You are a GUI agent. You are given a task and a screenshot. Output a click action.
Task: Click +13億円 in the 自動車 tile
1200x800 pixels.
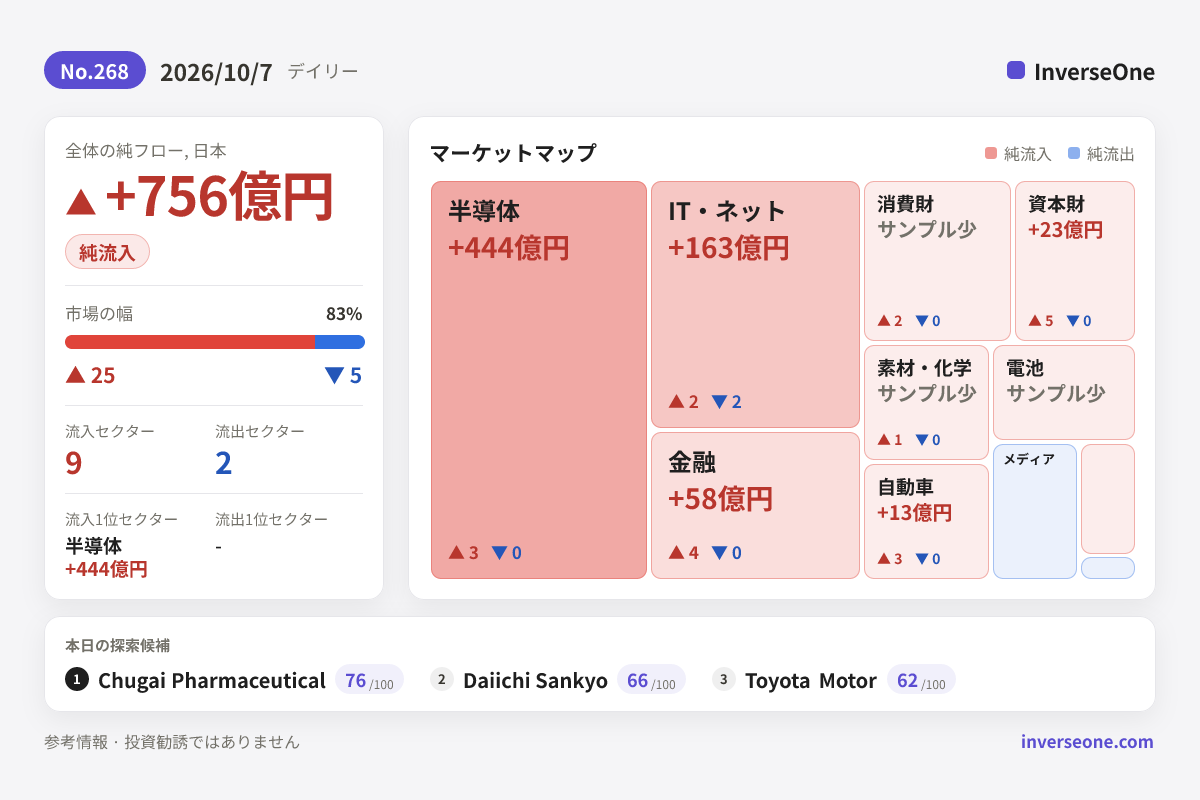click(914, 513)
